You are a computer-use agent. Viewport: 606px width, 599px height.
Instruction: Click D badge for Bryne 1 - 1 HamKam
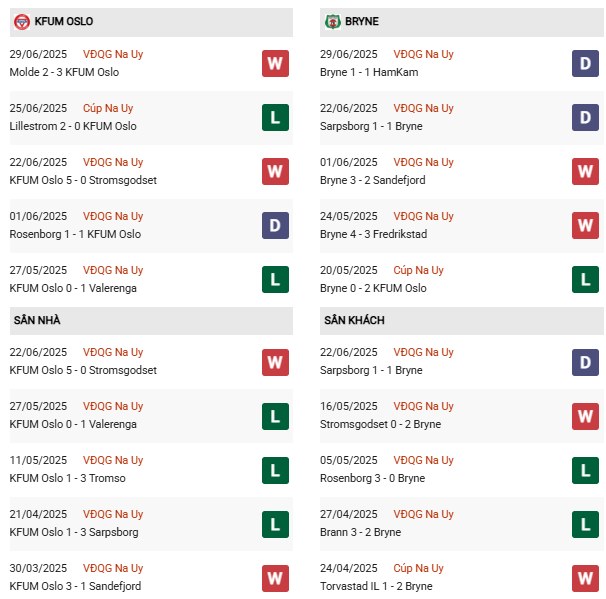(x=585, y=64)
